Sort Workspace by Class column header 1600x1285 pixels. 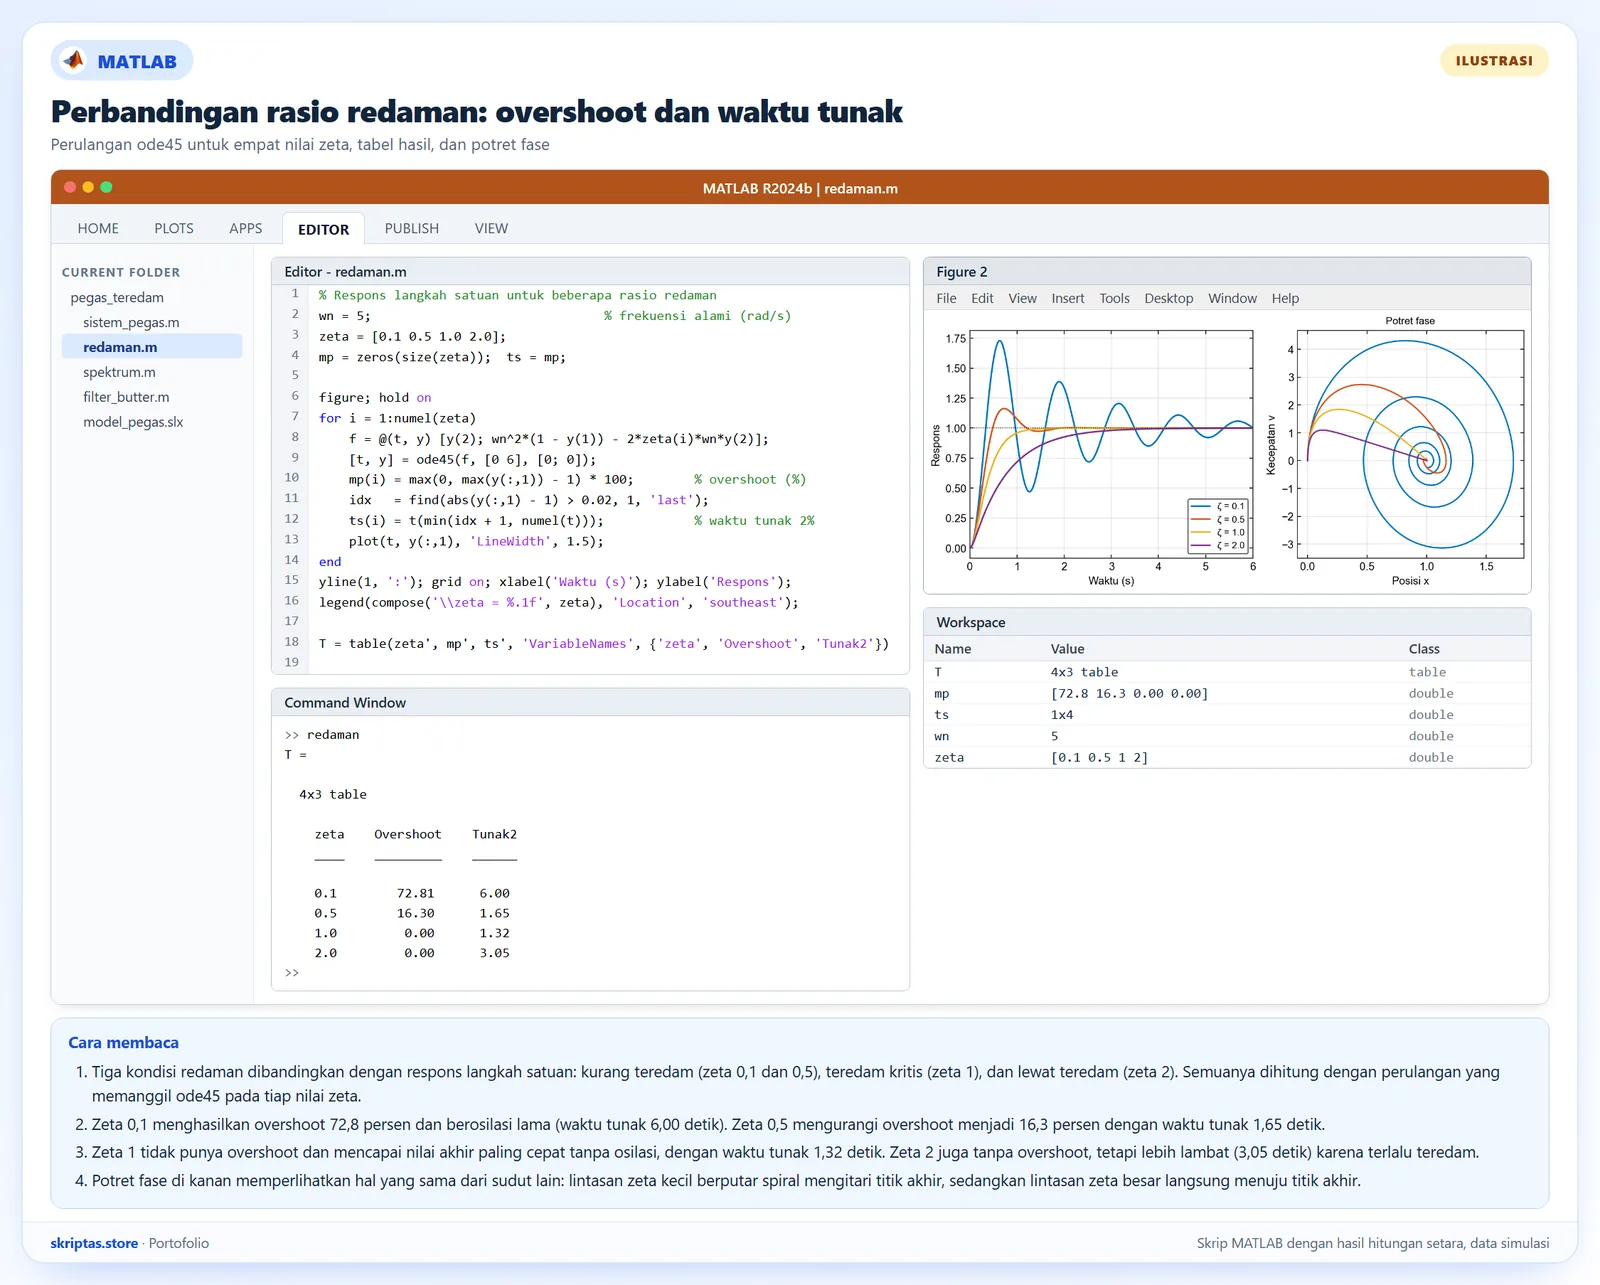[1424, 649]
